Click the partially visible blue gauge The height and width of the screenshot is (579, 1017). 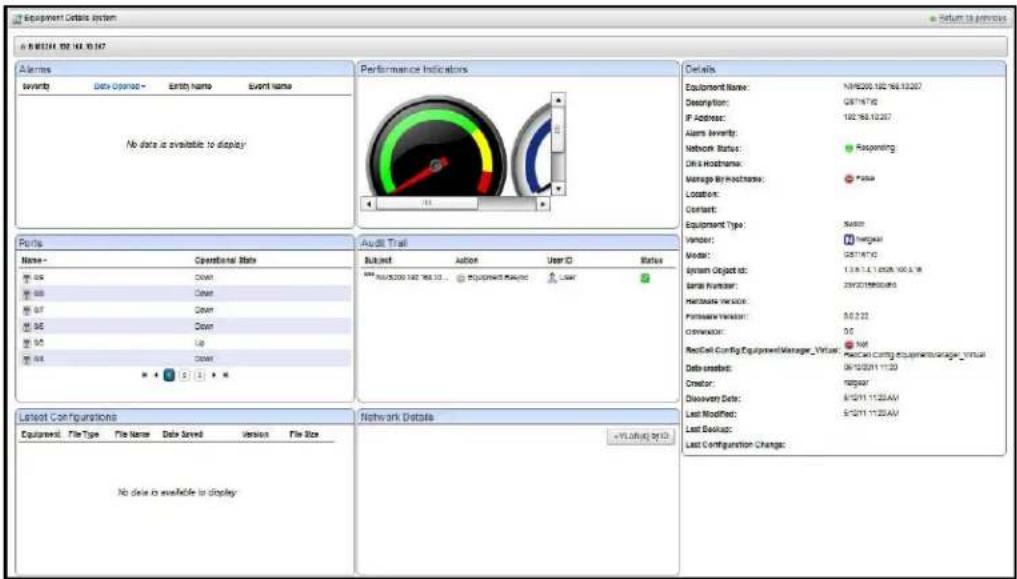533,149
